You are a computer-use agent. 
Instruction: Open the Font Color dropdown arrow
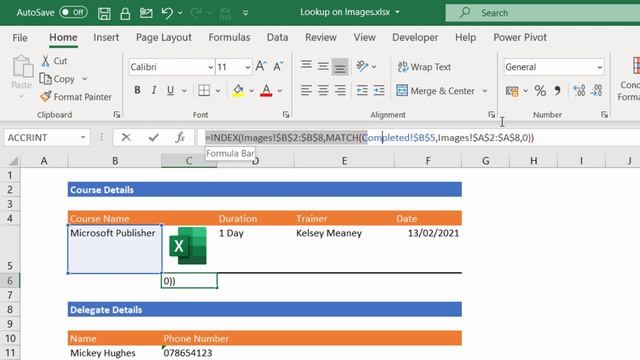tap(280, 91)
